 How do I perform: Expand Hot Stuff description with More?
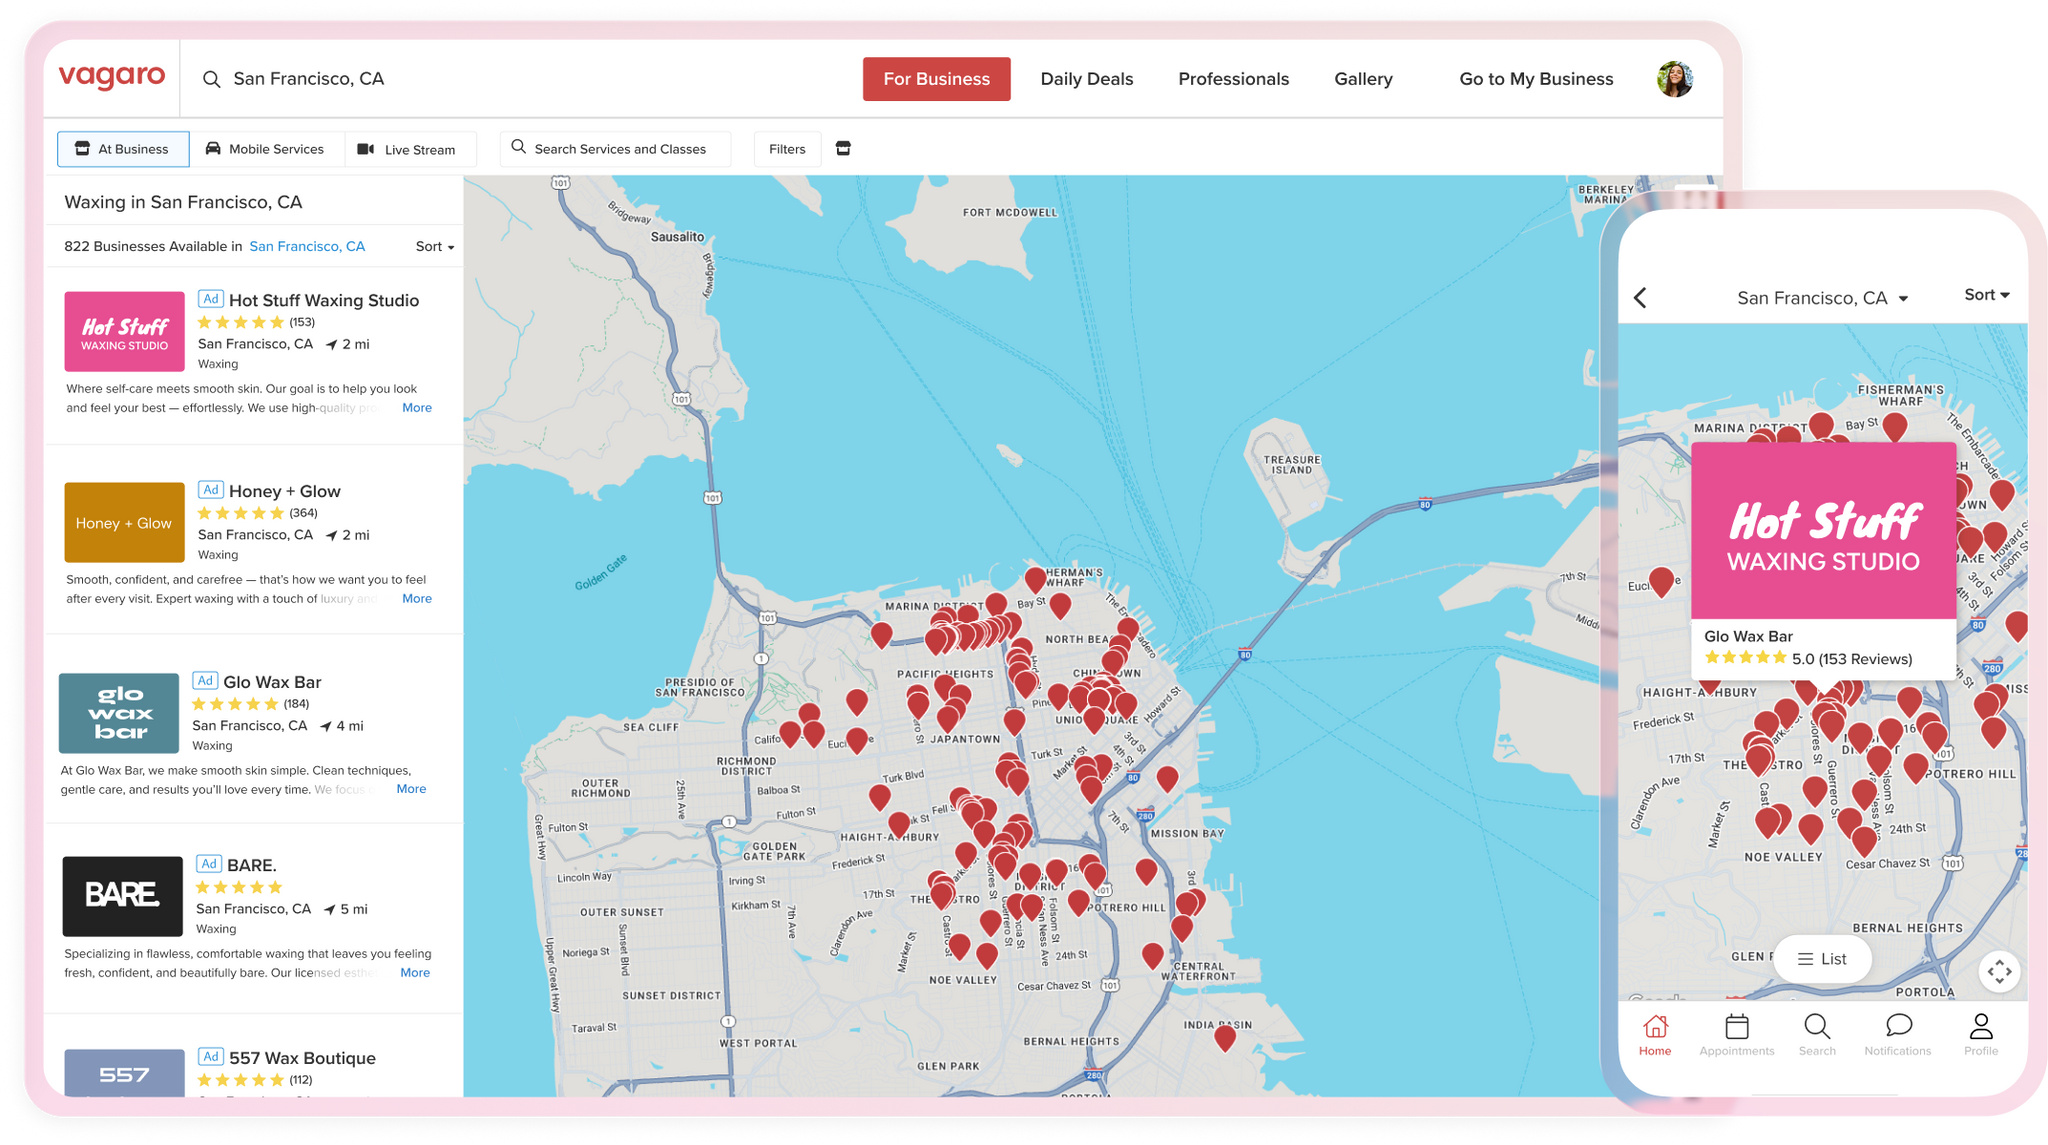coord(417,408)
